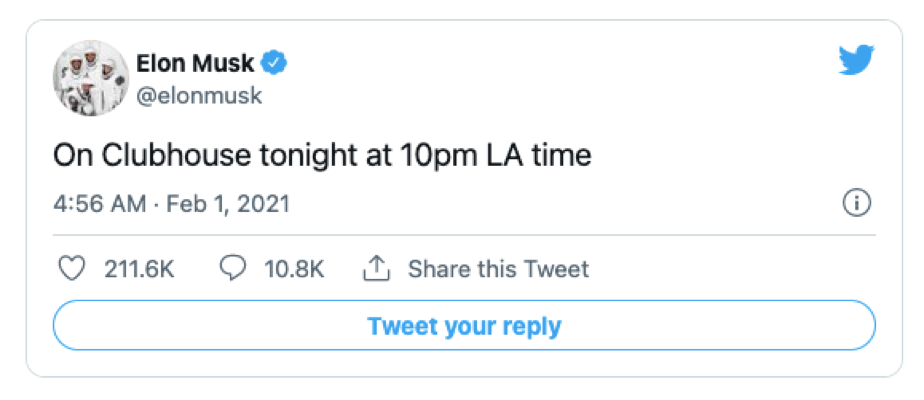The width and height of the screenshot is (924, 400).
Task: Click the Twitter bird logo
Action: (858, 62)
